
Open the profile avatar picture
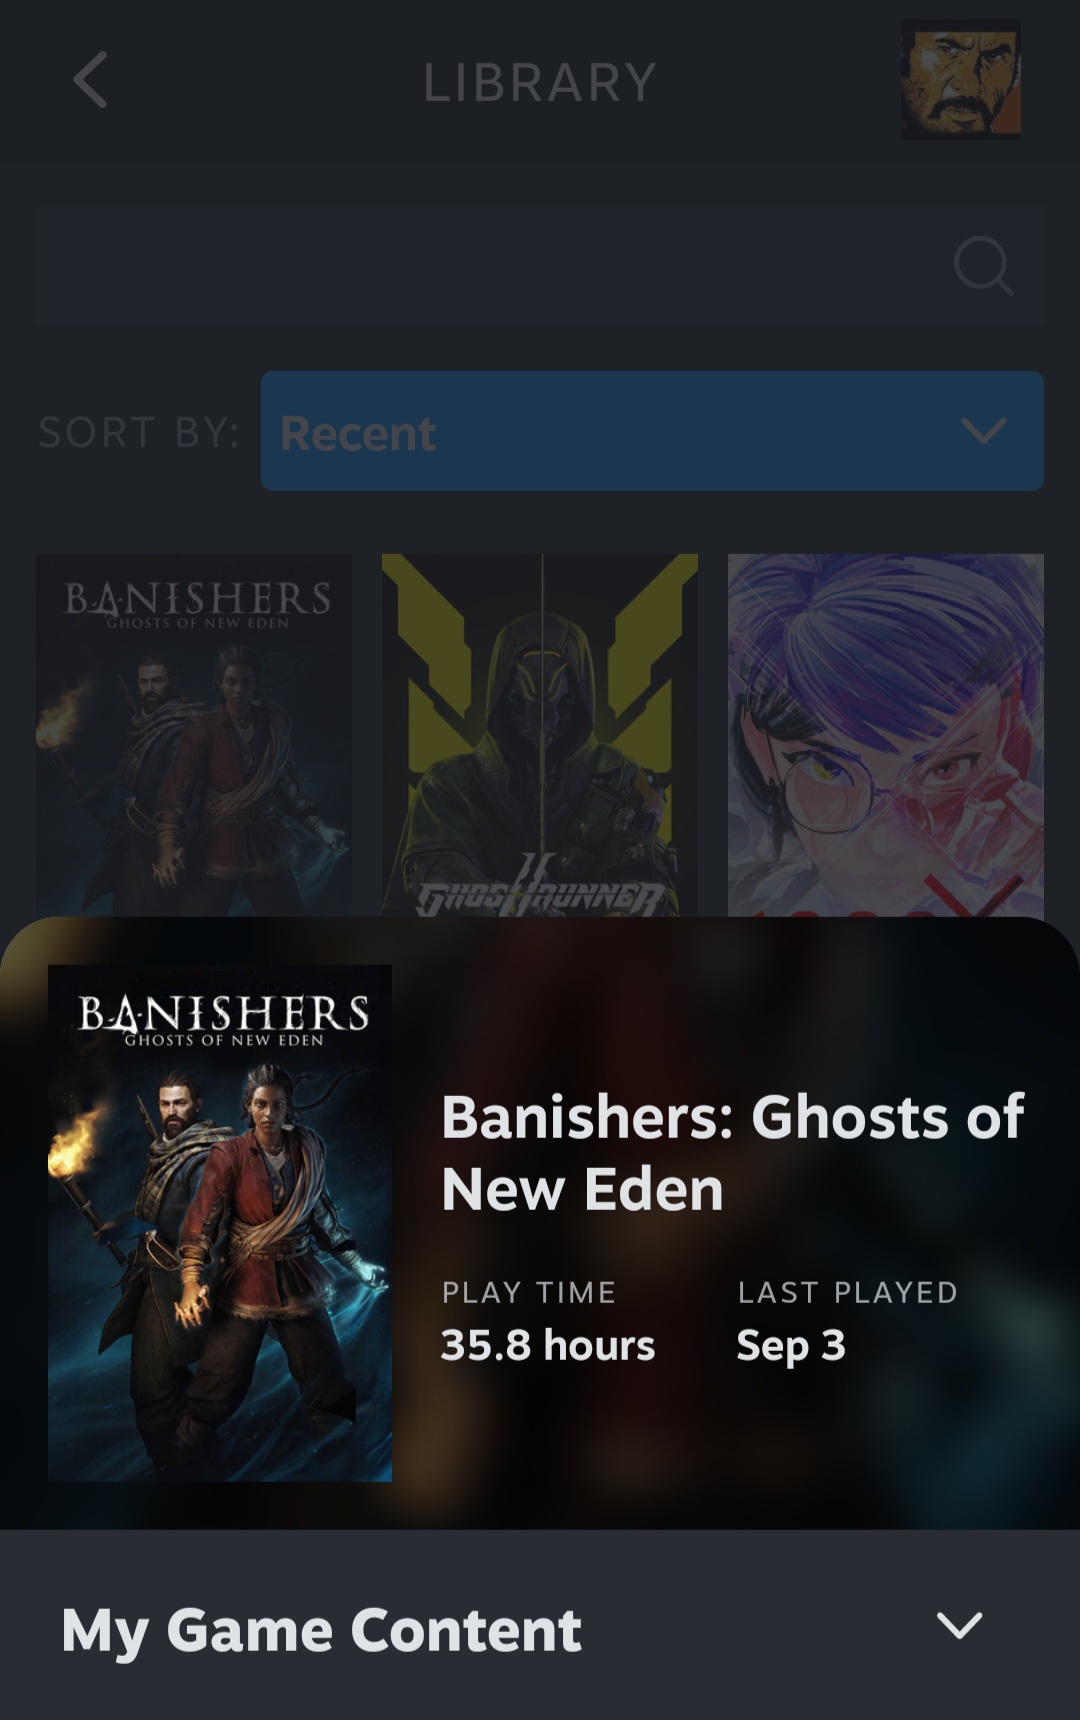pos(961,80)
